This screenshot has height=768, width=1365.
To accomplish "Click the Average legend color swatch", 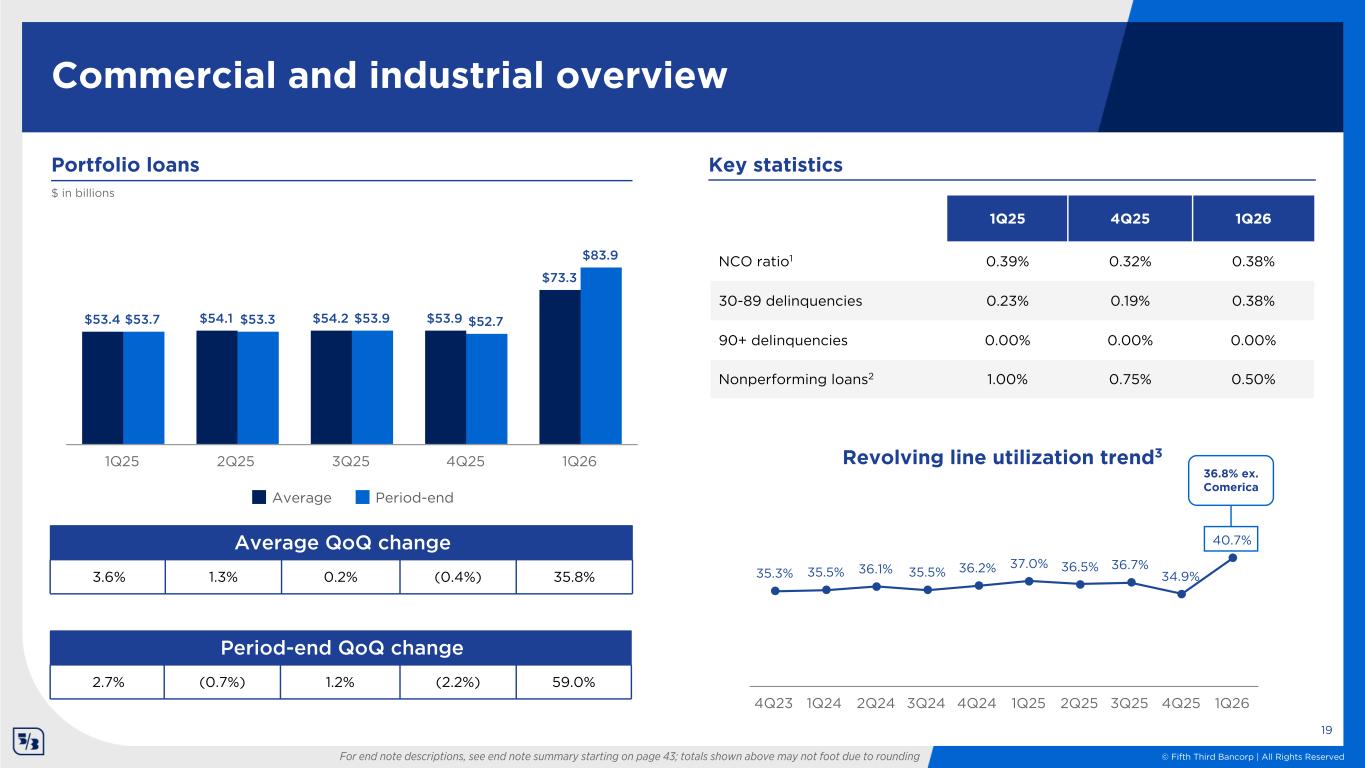I will (x=259, y=497).
